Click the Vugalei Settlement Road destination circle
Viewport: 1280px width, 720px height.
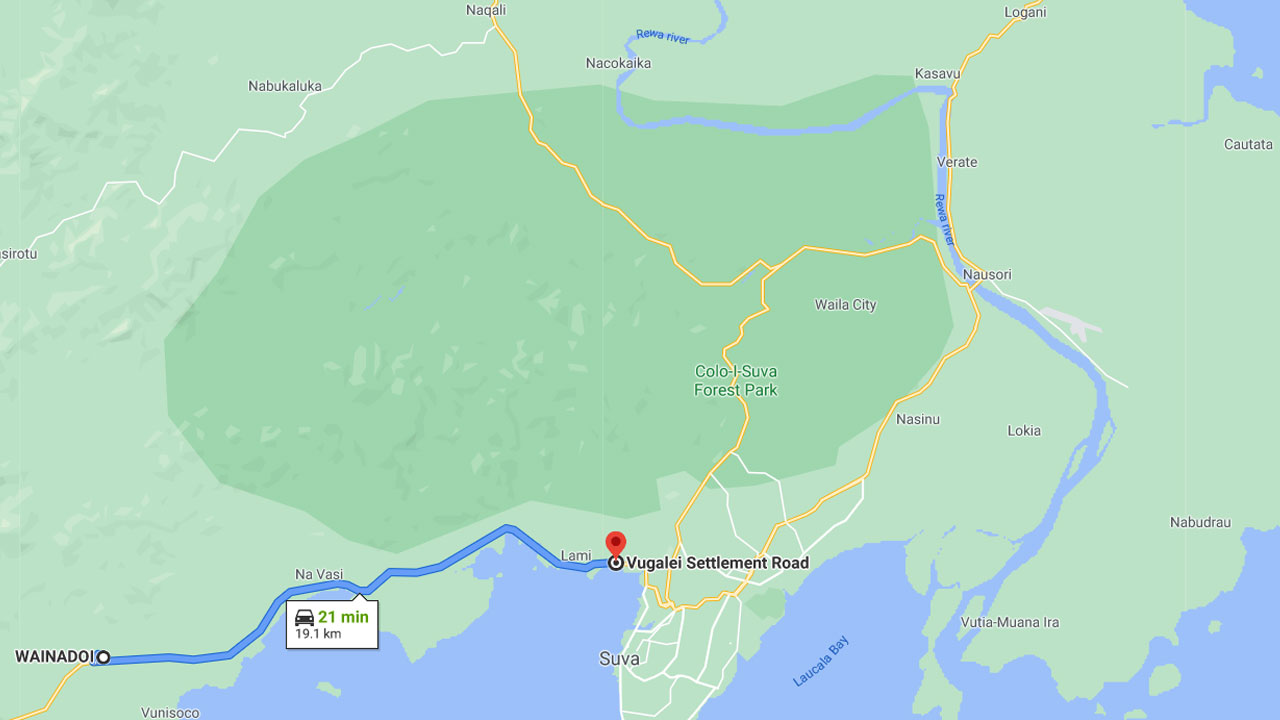point(616,563)
